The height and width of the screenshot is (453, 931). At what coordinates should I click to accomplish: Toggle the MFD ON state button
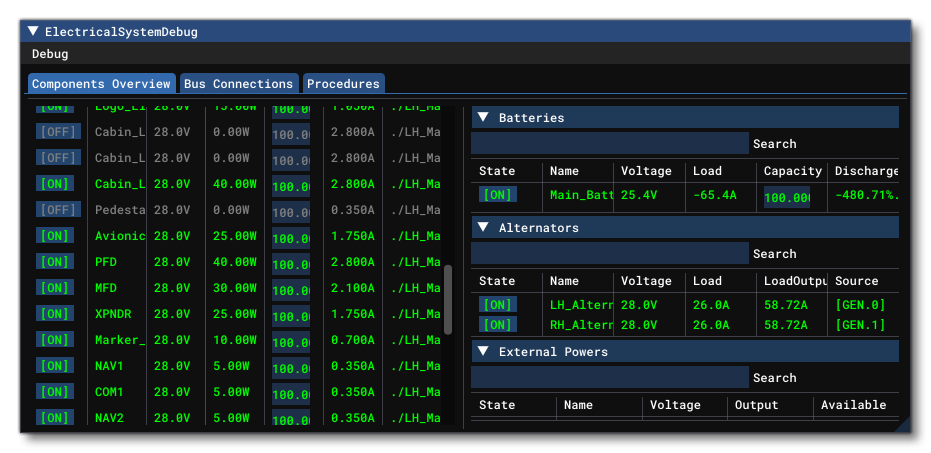[x=55, y=288]
